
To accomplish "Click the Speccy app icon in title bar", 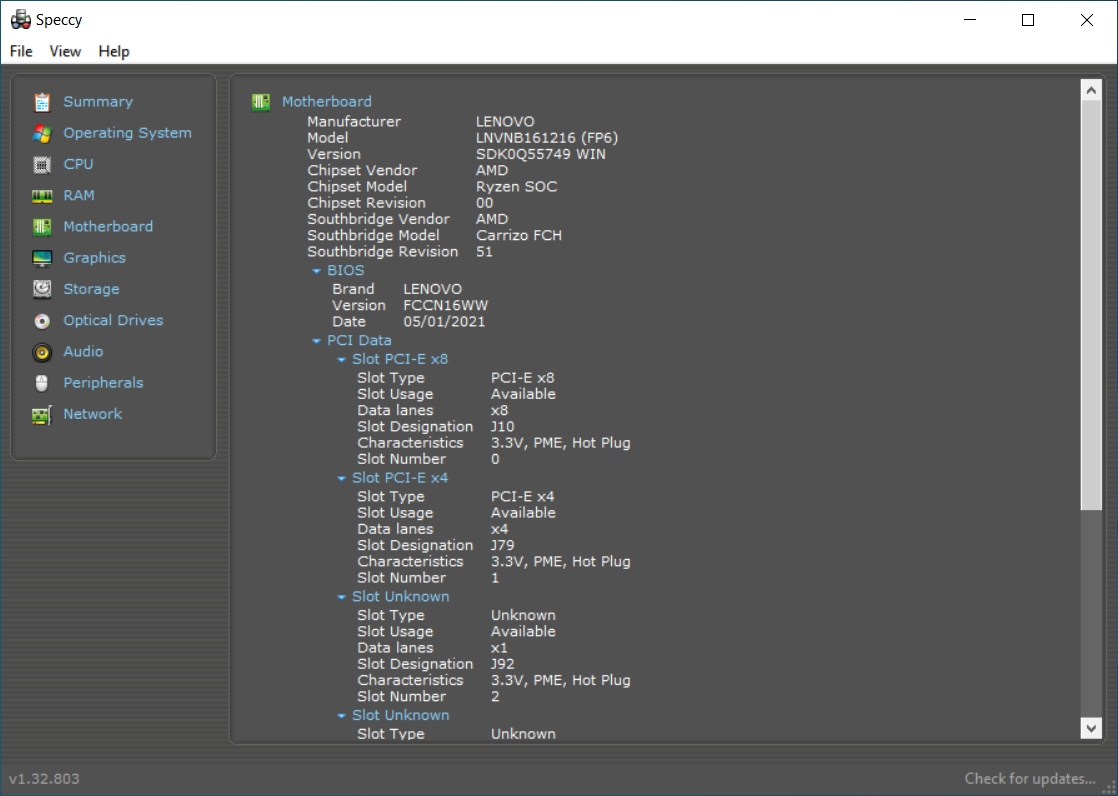I will (21, 20).
